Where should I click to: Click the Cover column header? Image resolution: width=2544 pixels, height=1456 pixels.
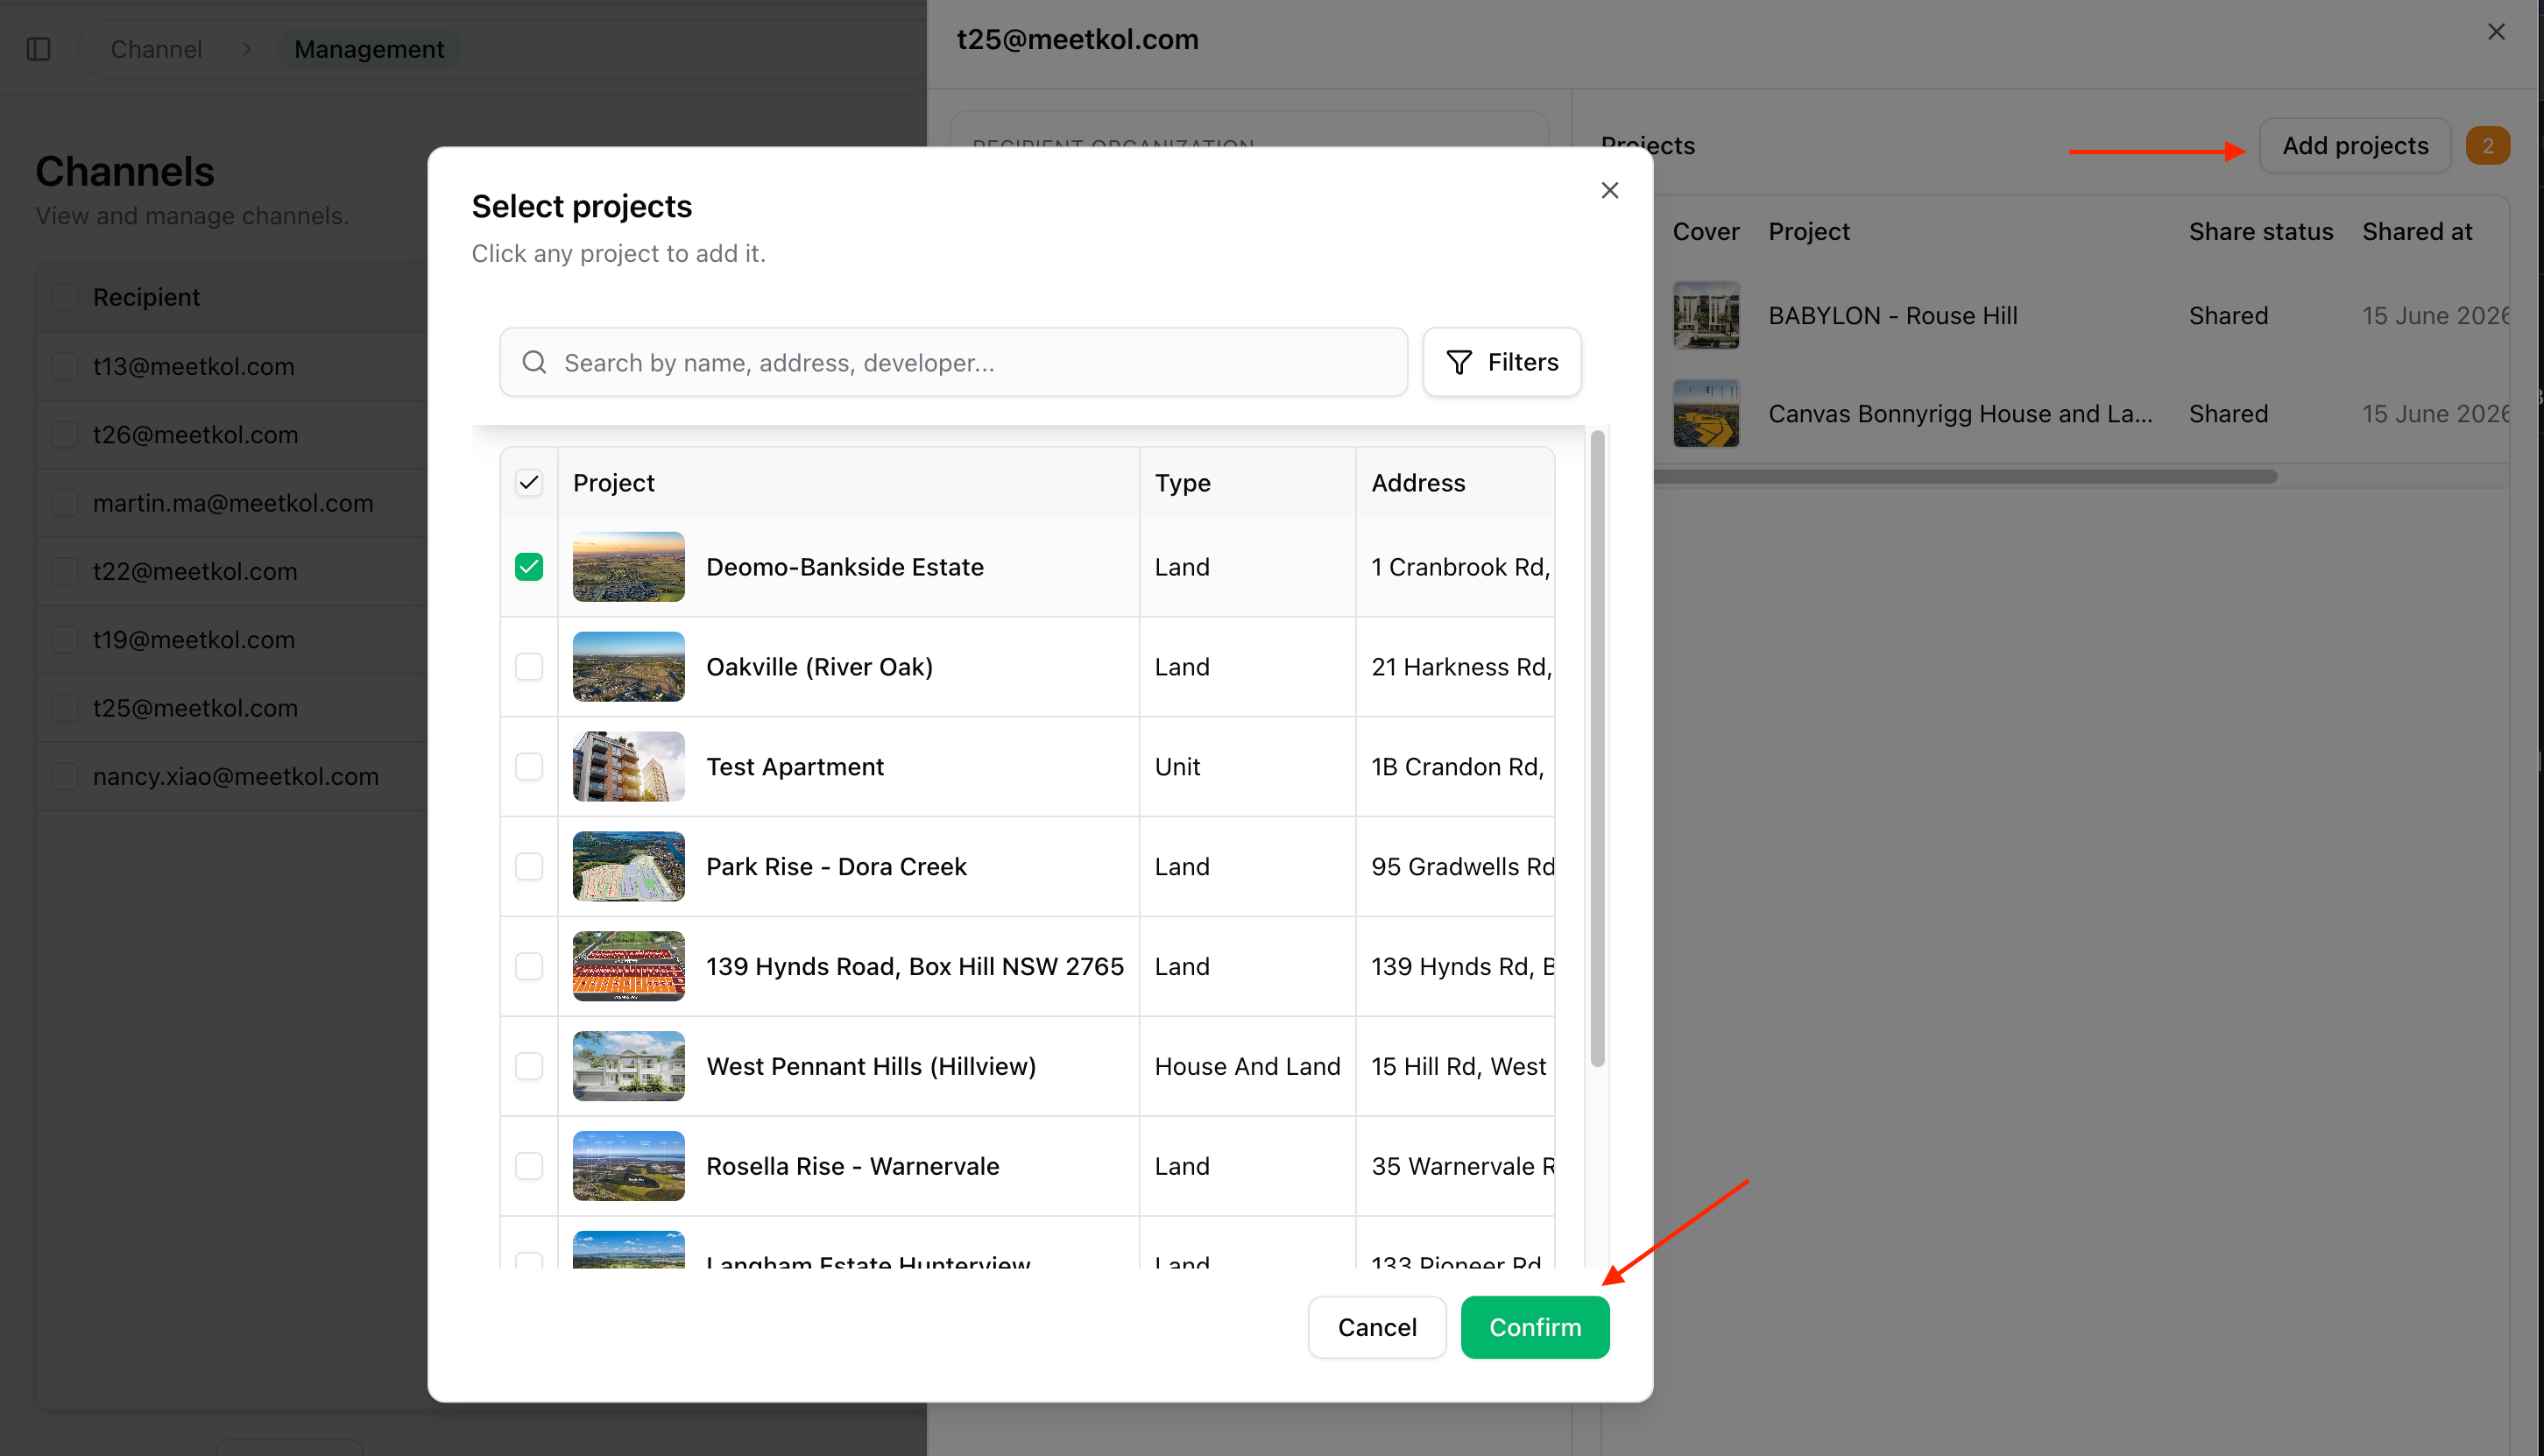pyautogui.click(x=1706, y=232)
